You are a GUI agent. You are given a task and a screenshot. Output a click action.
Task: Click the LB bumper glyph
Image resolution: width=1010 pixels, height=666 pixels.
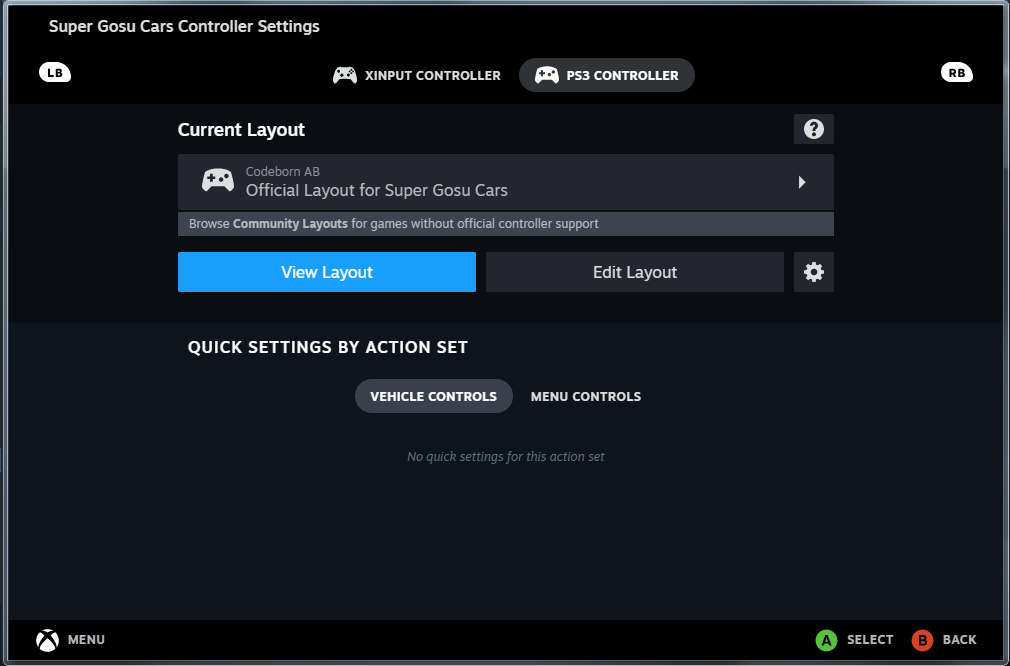(x=55, y=73)
